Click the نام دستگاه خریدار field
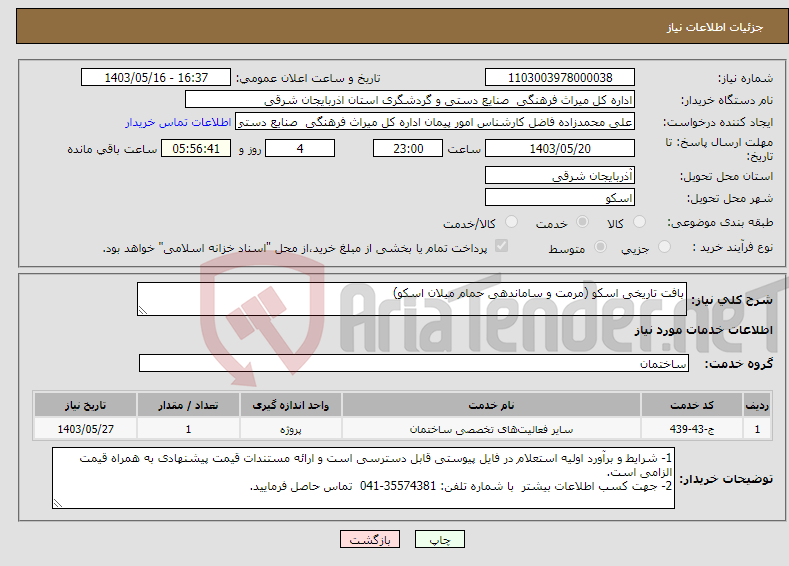 coord(410,100)
